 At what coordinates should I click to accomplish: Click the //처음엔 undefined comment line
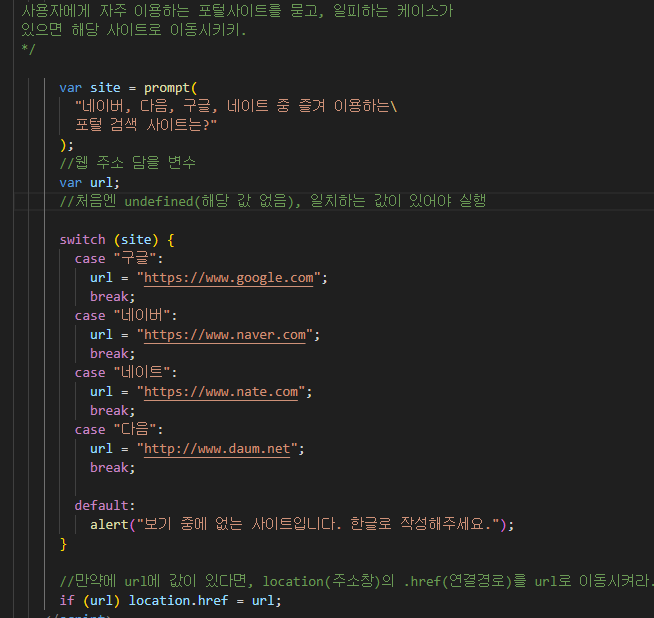(273, 201)
